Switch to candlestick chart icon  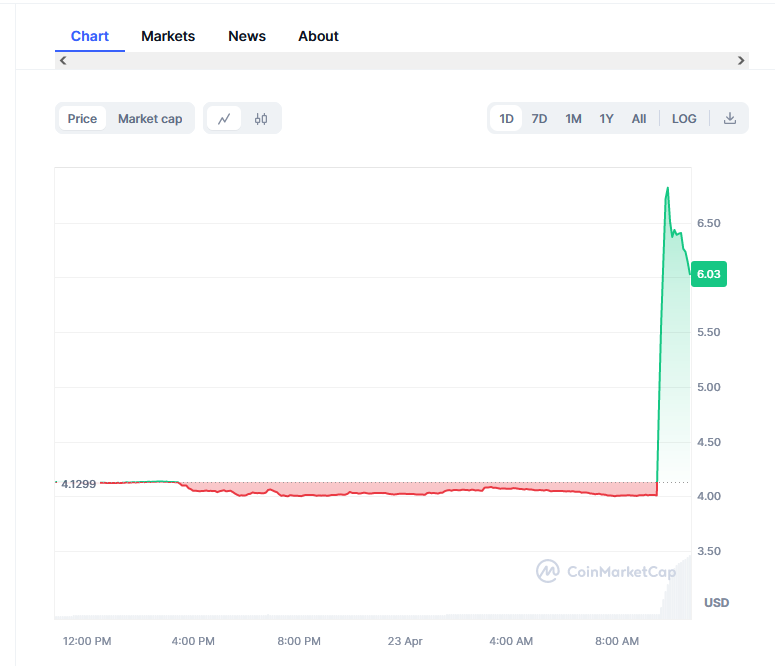pos(261,119)
